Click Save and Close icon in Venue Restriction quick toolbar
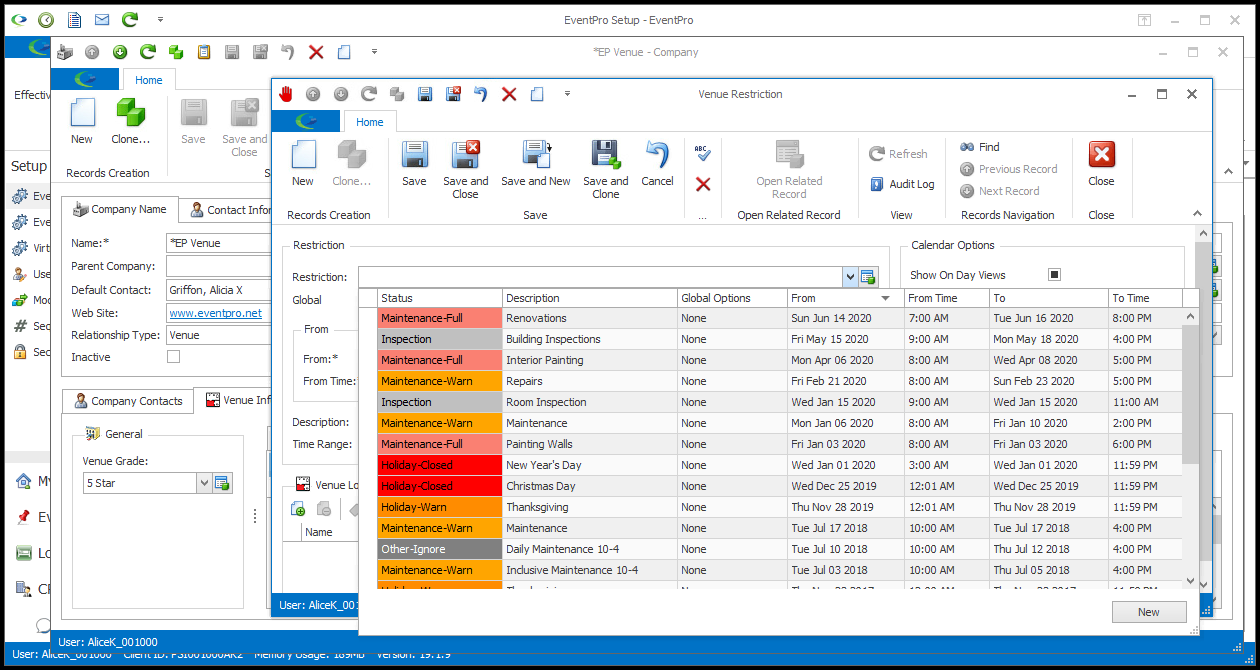 [x=453, y=94]
